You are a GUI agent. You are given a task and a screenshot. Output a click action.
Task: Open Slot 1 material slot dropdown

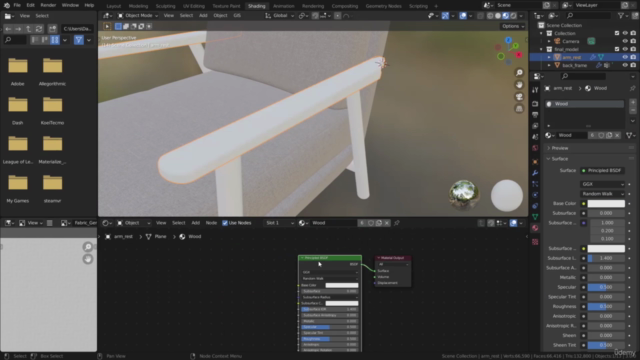(279, 223)
